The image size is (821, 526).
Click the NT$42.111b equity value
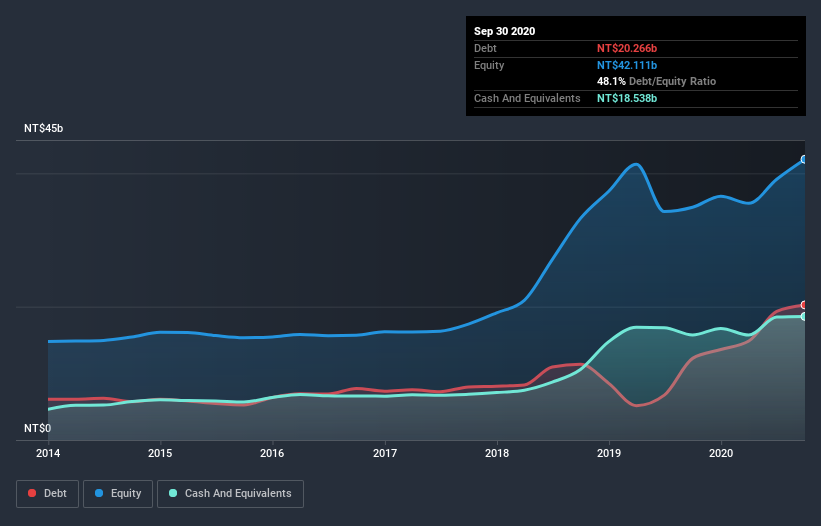(x=627, y=65)
